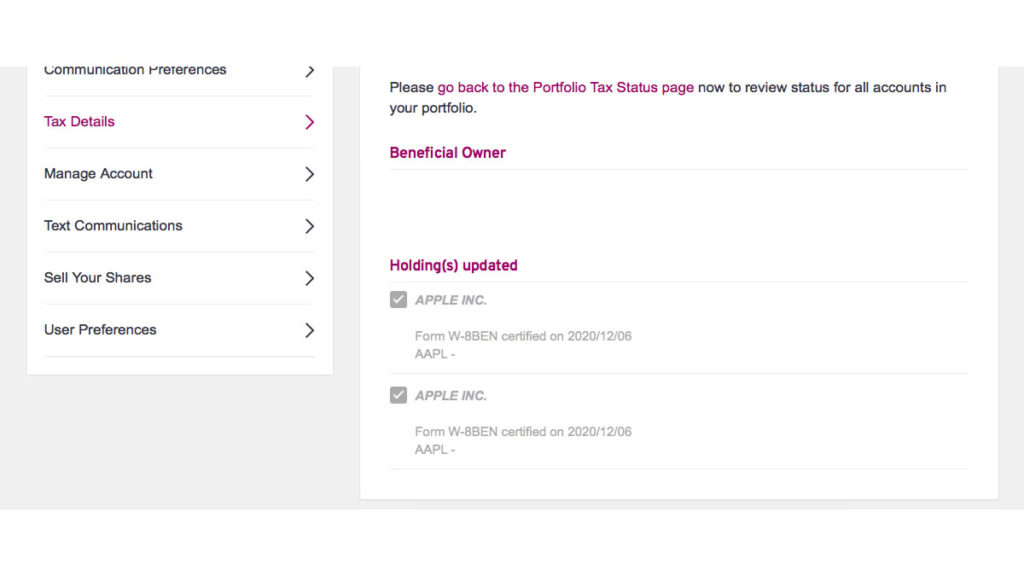Click the first Form W-8BEN certified text
The width and height of the screenshot is (1024, 576).
coord(523,336)
